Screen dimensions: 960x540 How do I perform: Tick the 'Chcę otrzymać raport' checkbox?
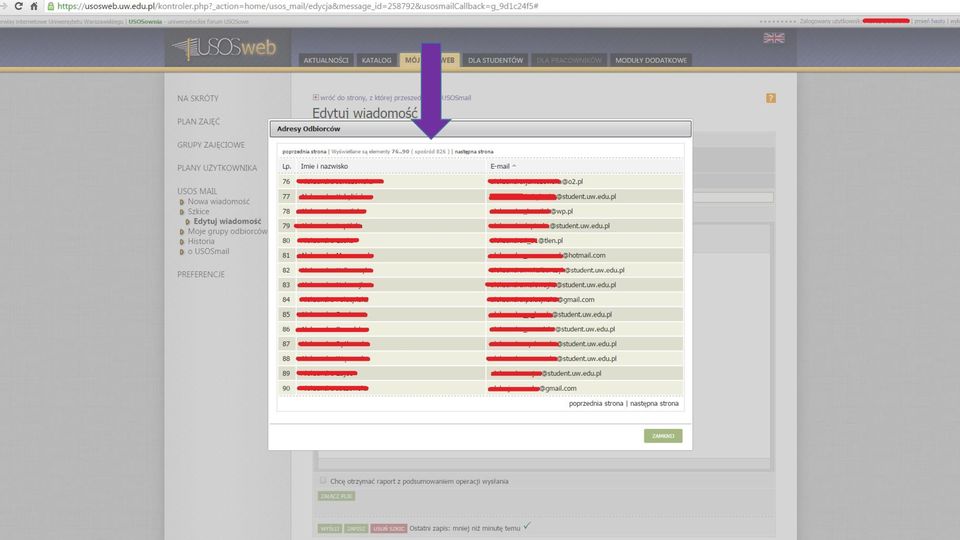pos(323,481)
